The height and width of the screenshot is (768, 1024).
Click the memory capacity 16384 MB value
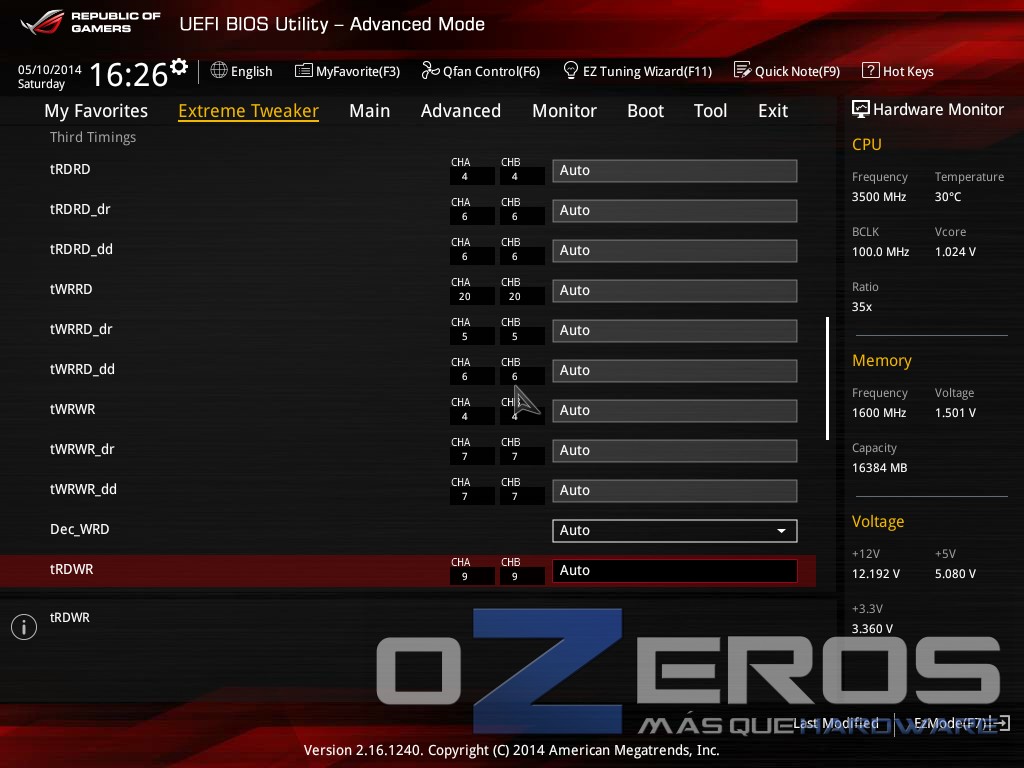click(x=879, y=468)
